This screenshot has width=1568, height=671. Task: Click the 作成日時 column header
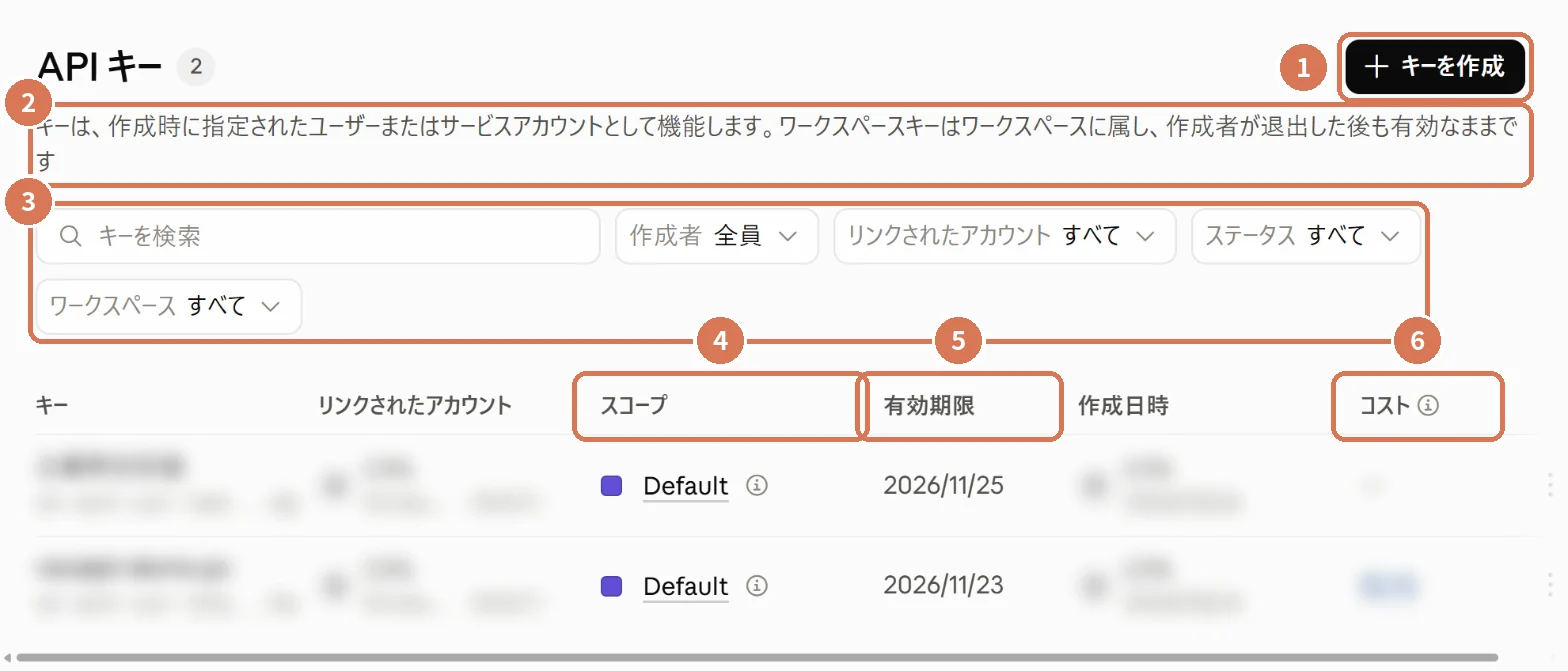[x=1123, y=405]
